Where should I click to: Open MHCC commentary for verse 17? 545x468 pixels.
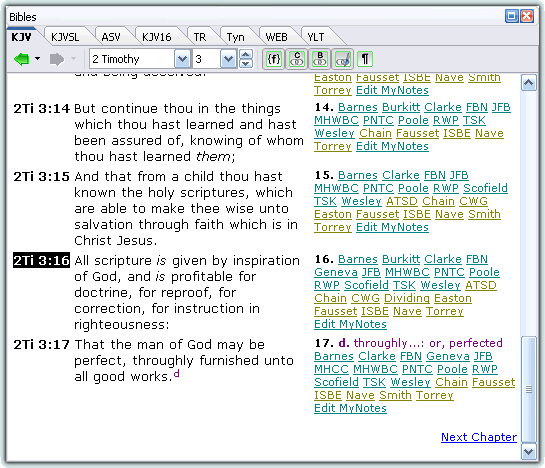point(331,369)
